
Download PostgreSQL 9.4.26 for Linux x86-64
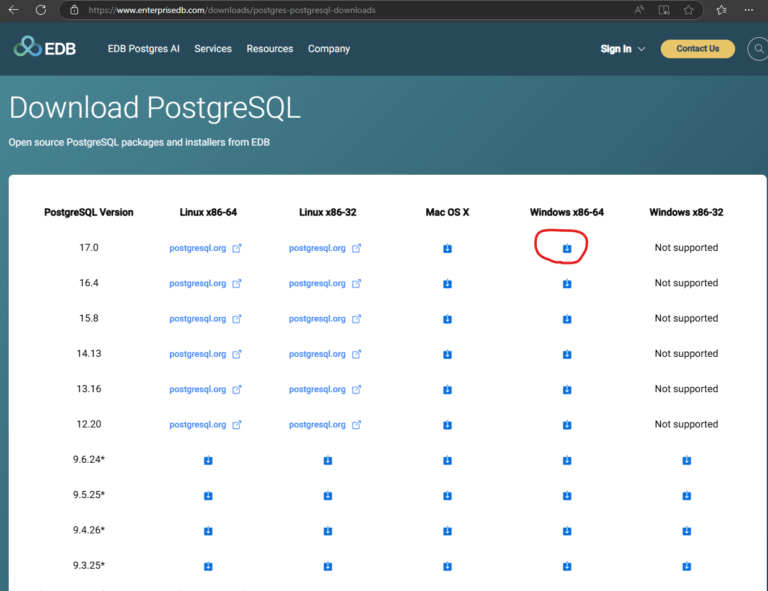[x=208, y=531]
